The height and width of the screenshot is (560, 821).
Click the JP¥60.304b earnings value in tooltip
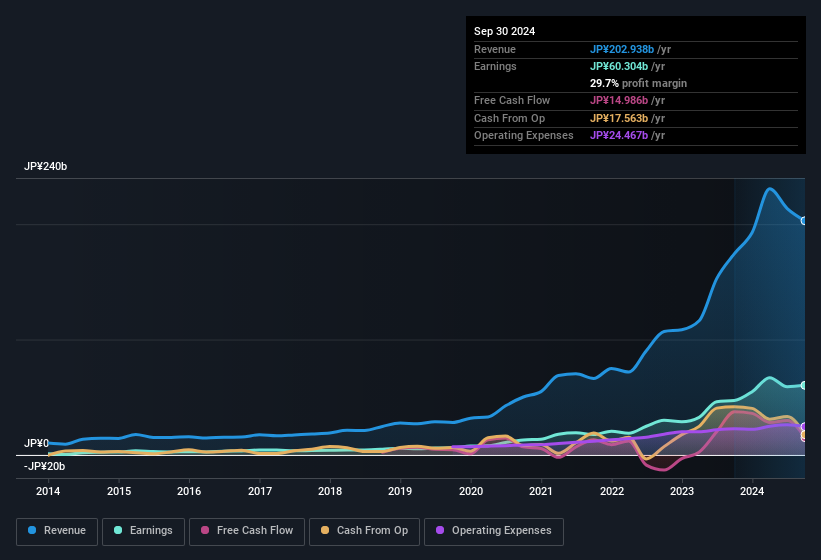620,66
